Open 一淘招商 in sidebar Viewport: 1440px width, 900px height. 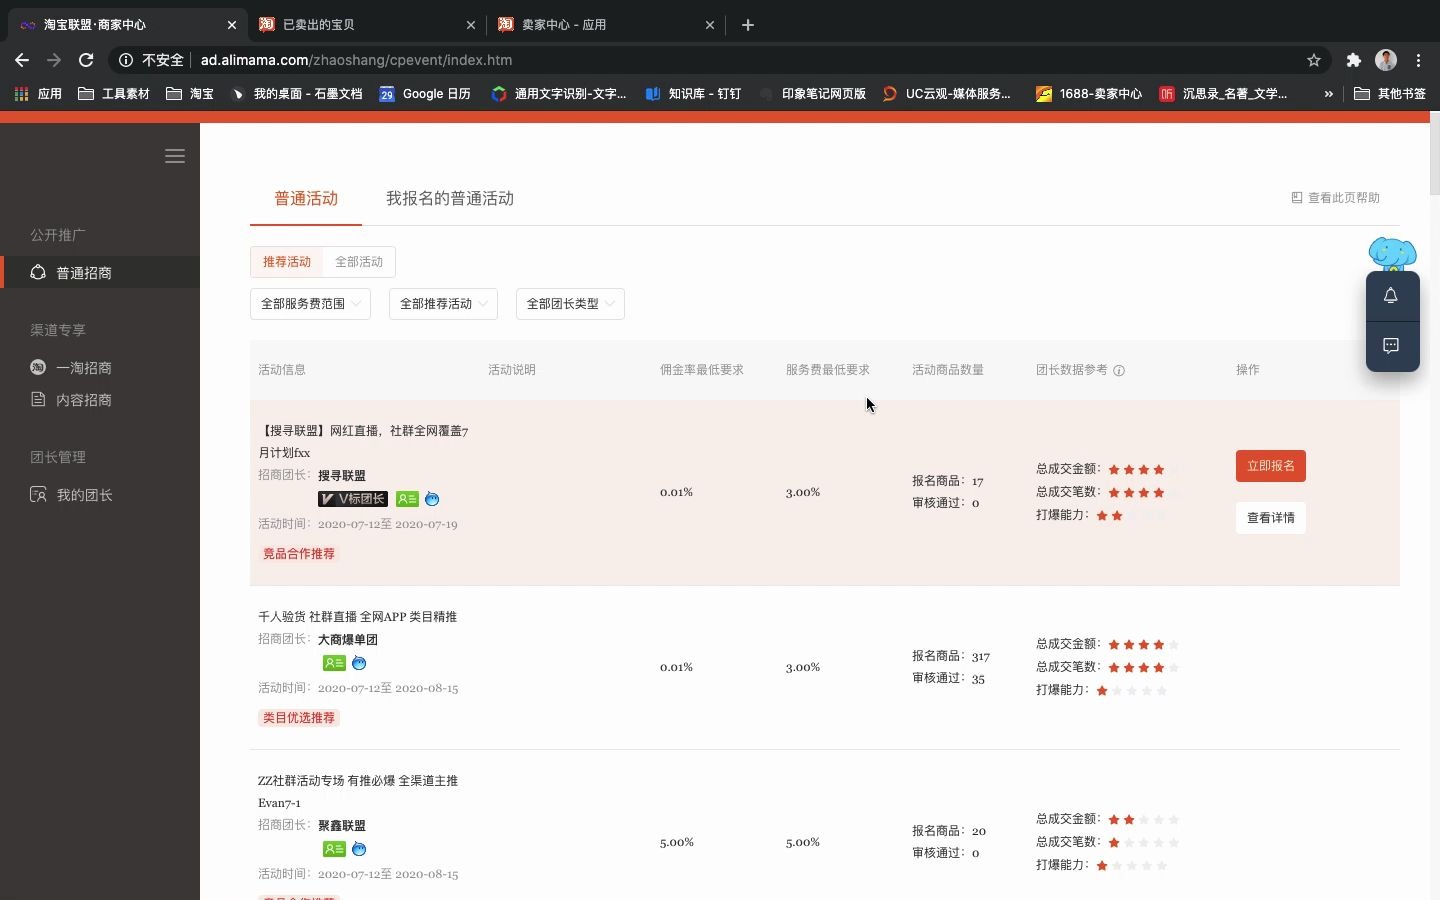(84, 368)
